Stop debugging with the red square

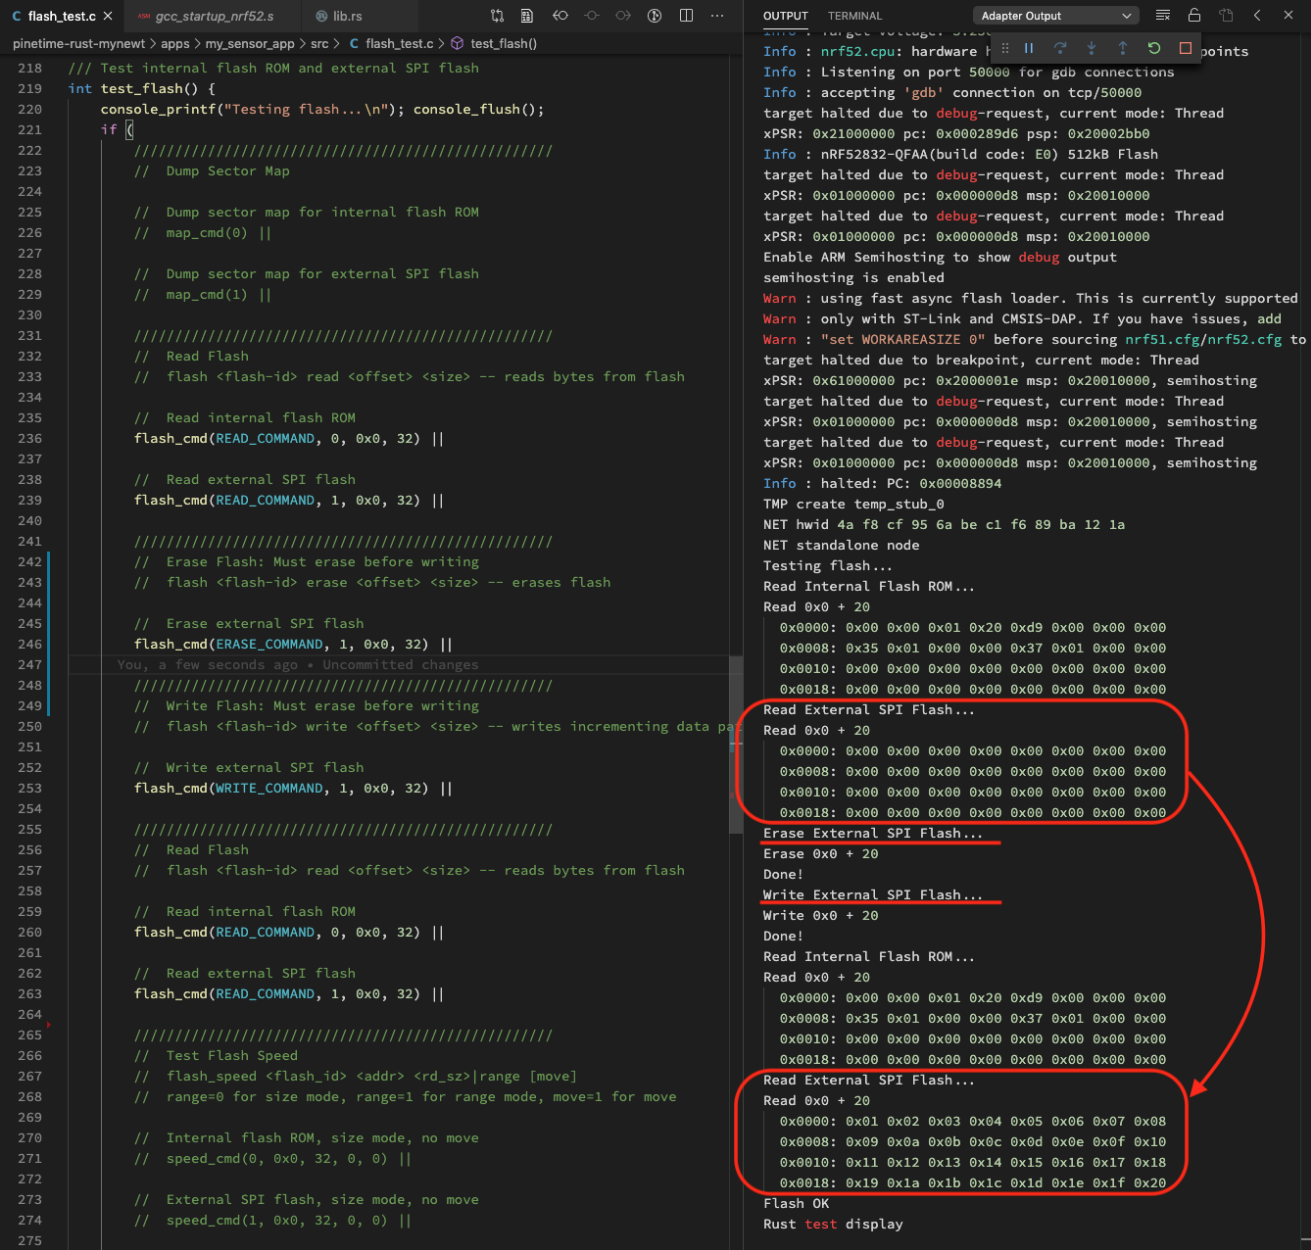(x=1185, y=48)
